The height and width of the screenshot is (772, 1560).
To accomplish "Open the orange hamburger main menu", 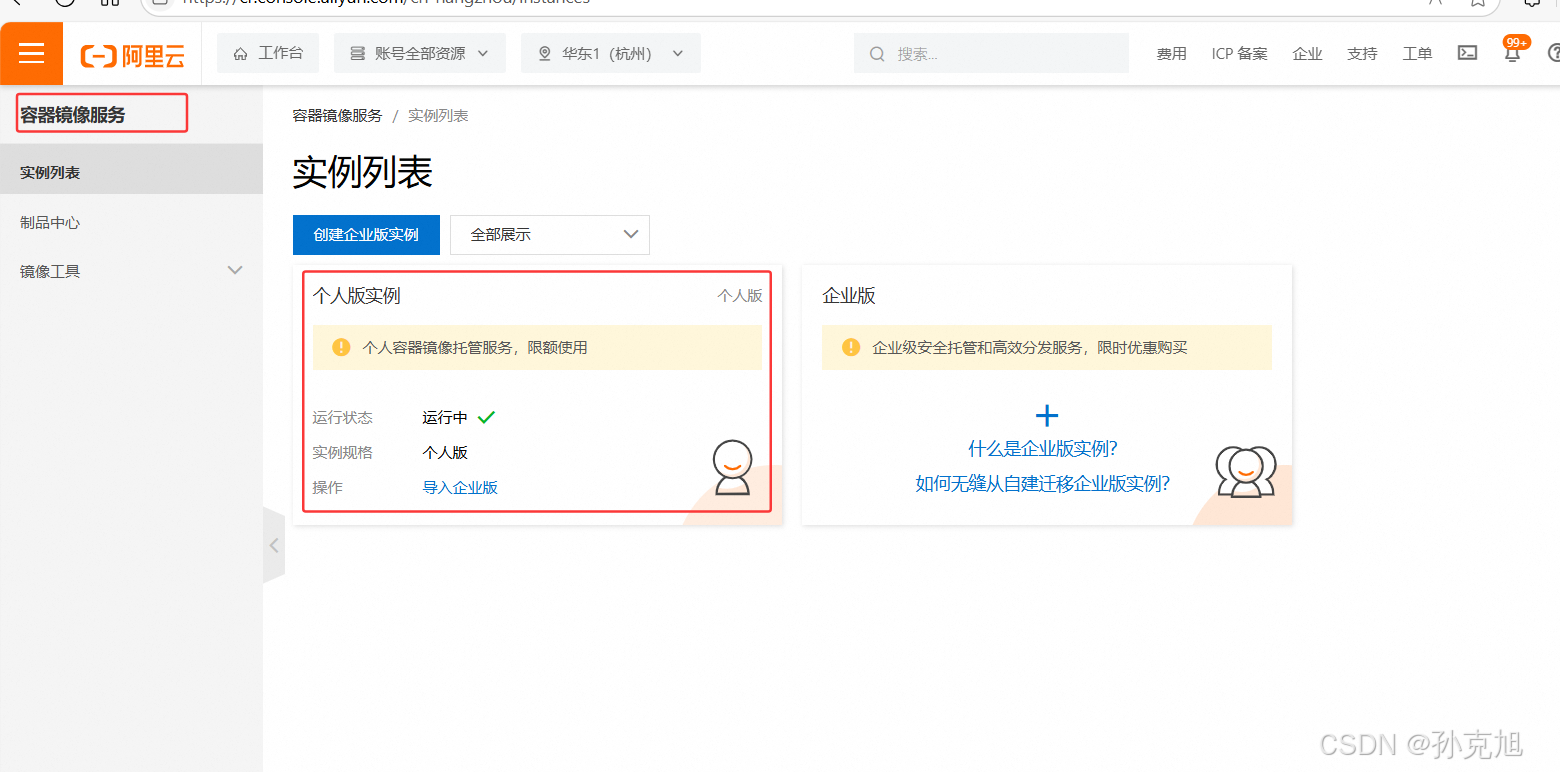I will [x=31, y=53].
